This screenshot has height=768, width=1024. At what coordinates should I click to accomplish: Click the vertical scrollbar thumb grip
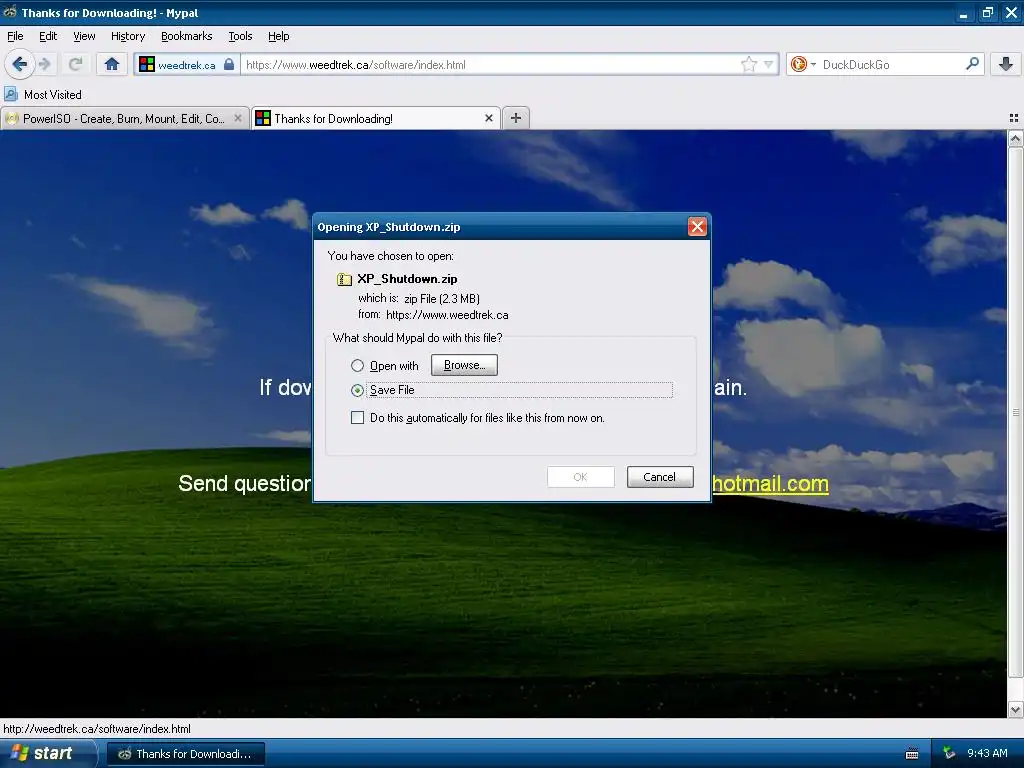click(1016, 412)
